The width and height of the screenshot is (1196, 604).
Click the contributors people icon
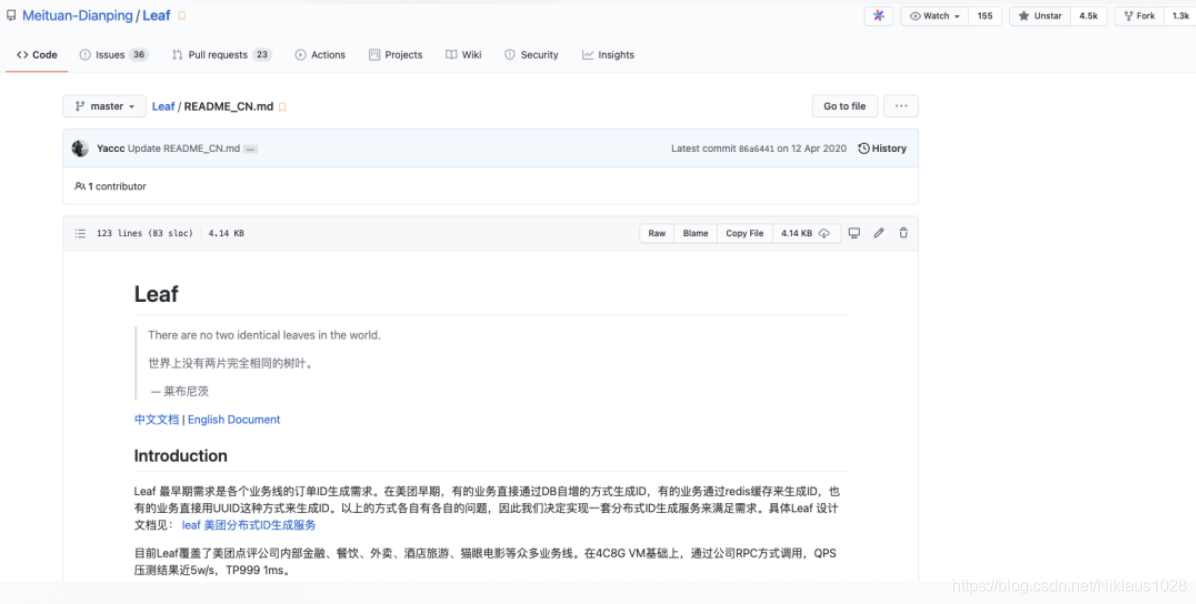pyautogui.click(x=80, y=186)
